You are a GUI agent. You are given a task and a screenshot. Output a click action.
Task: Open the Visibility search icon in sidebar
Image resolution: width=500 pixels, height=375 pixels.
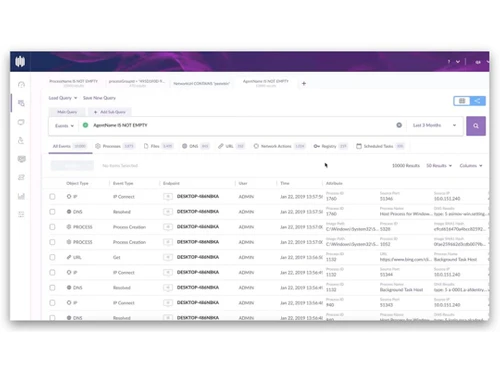click(x=21, y=103)
